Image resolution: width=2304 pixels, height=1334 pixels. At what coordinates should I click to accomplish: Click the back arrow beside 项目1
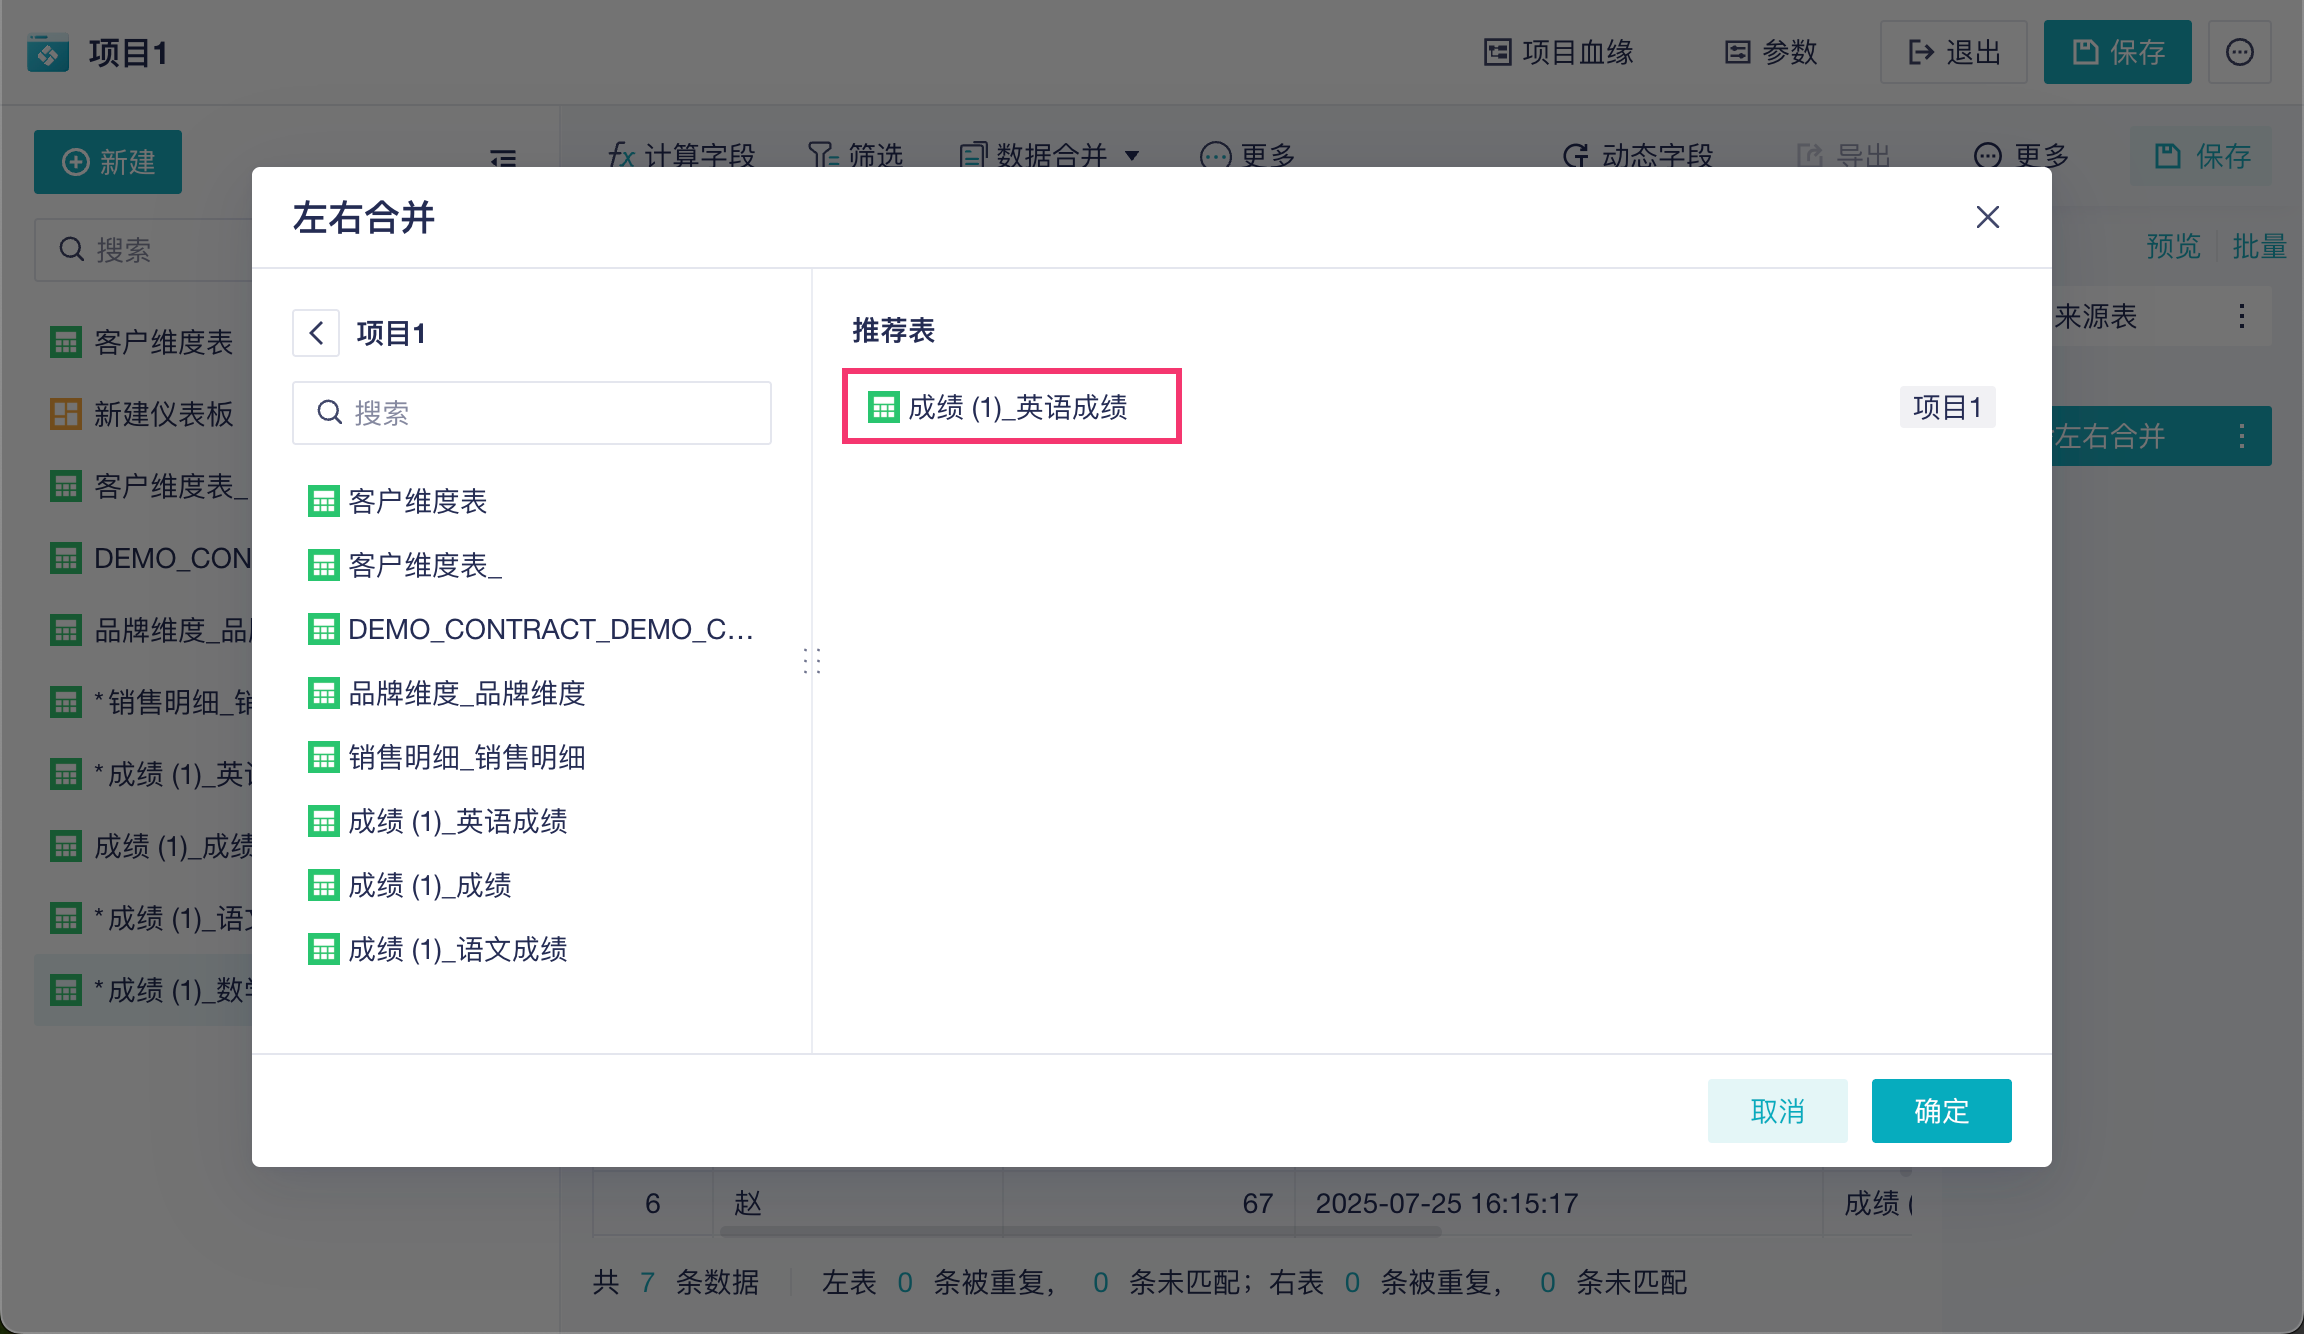(x=316, y=333)
